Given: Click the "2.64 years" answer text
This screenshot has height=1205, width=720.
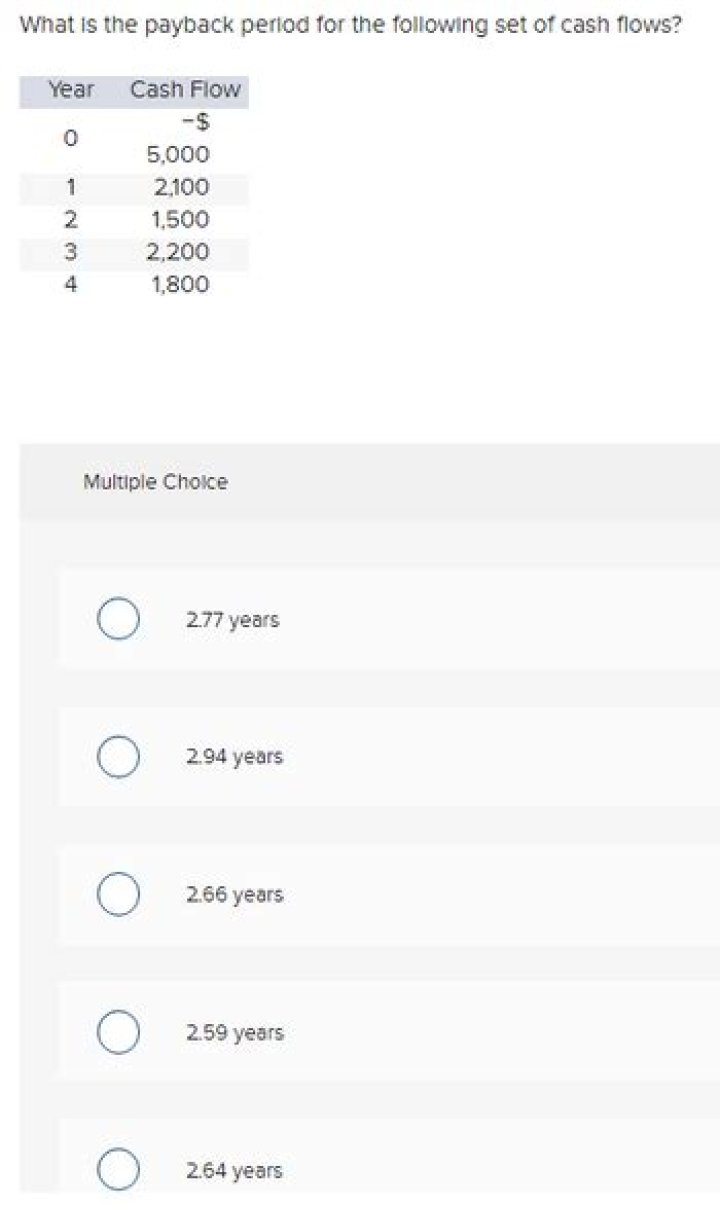Looking at the screenshot, I should pos(234,1170).
